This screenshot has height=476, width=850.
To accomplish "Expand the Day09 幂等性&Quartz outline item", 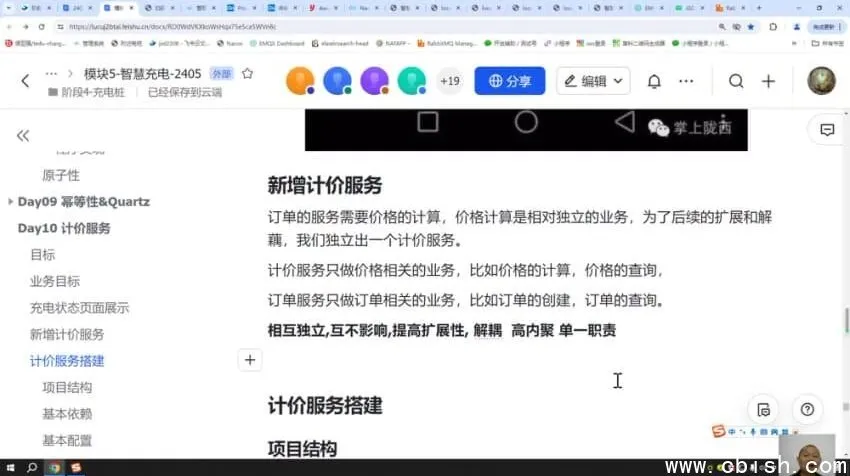I will [x=10, y=201].
